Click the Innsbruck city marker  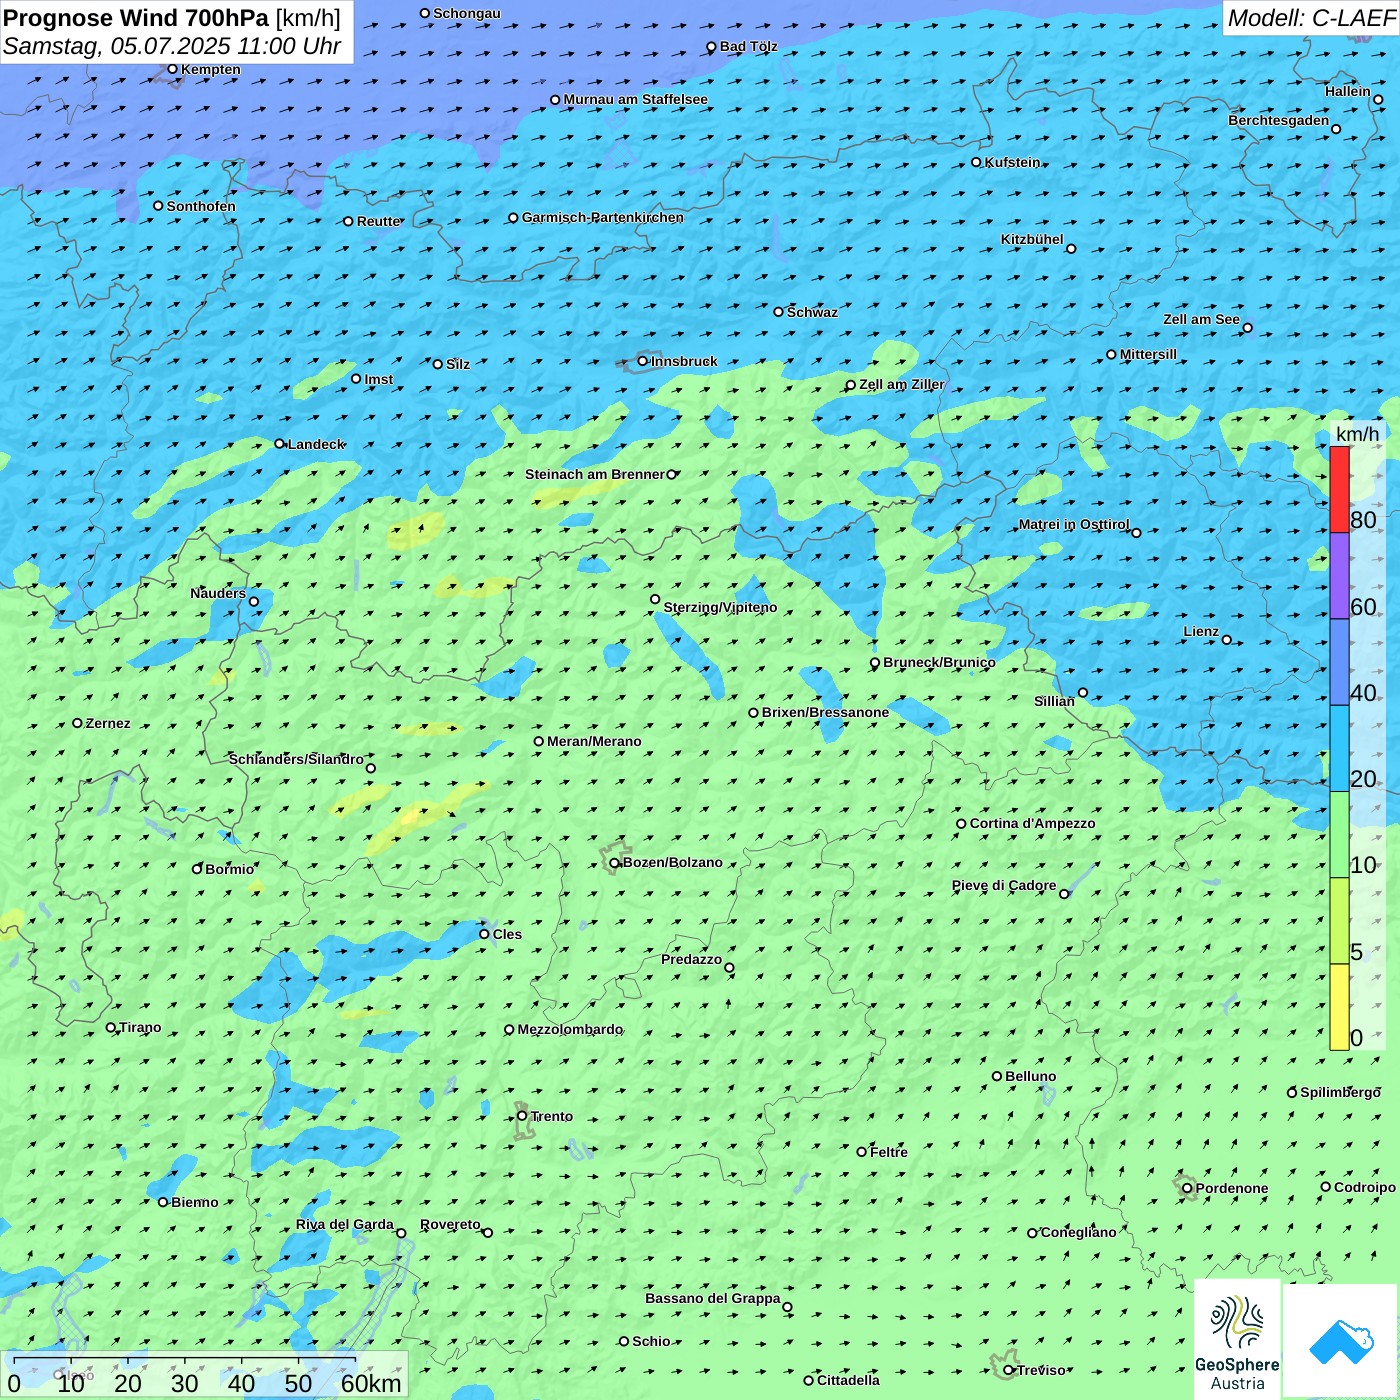tap(643, 361)
